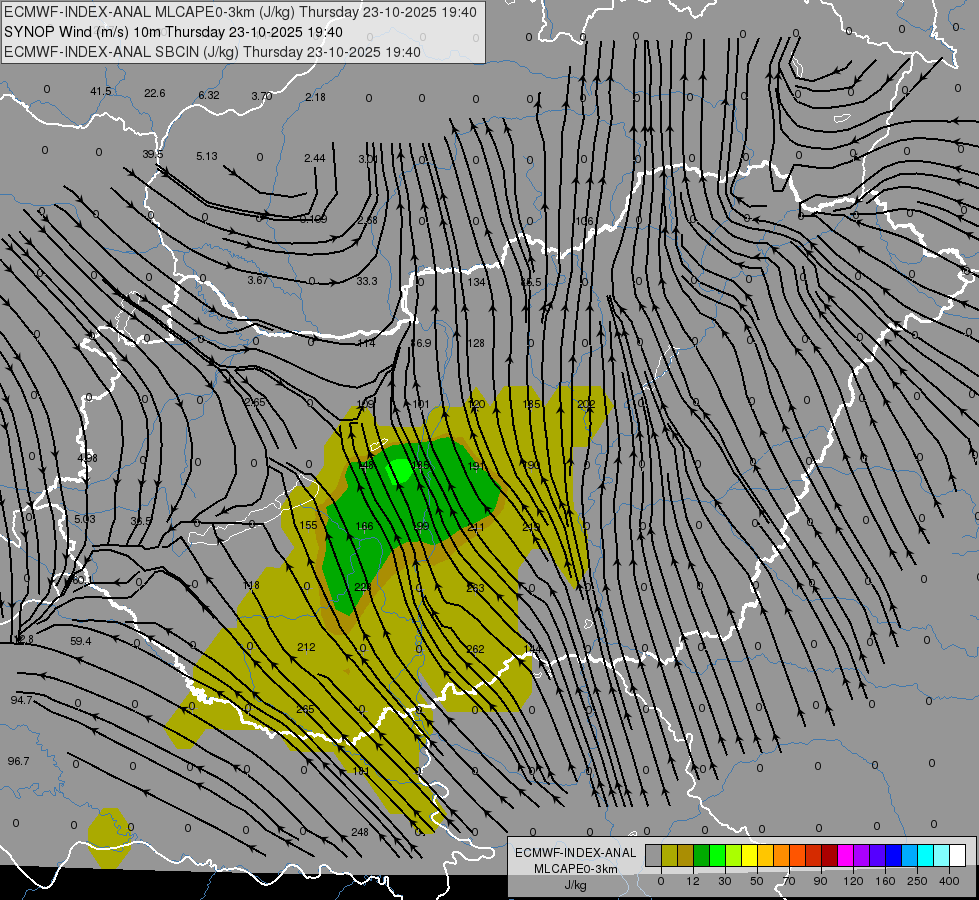Click the map value 155
The width and height of the screenshot is (979, 900).
click(308, 525)
